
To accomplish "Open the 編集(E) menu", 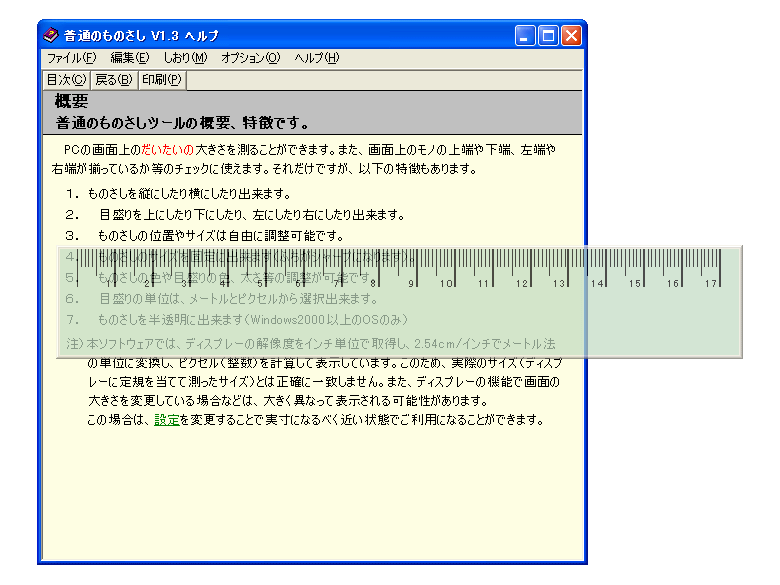I will (129, 58).
